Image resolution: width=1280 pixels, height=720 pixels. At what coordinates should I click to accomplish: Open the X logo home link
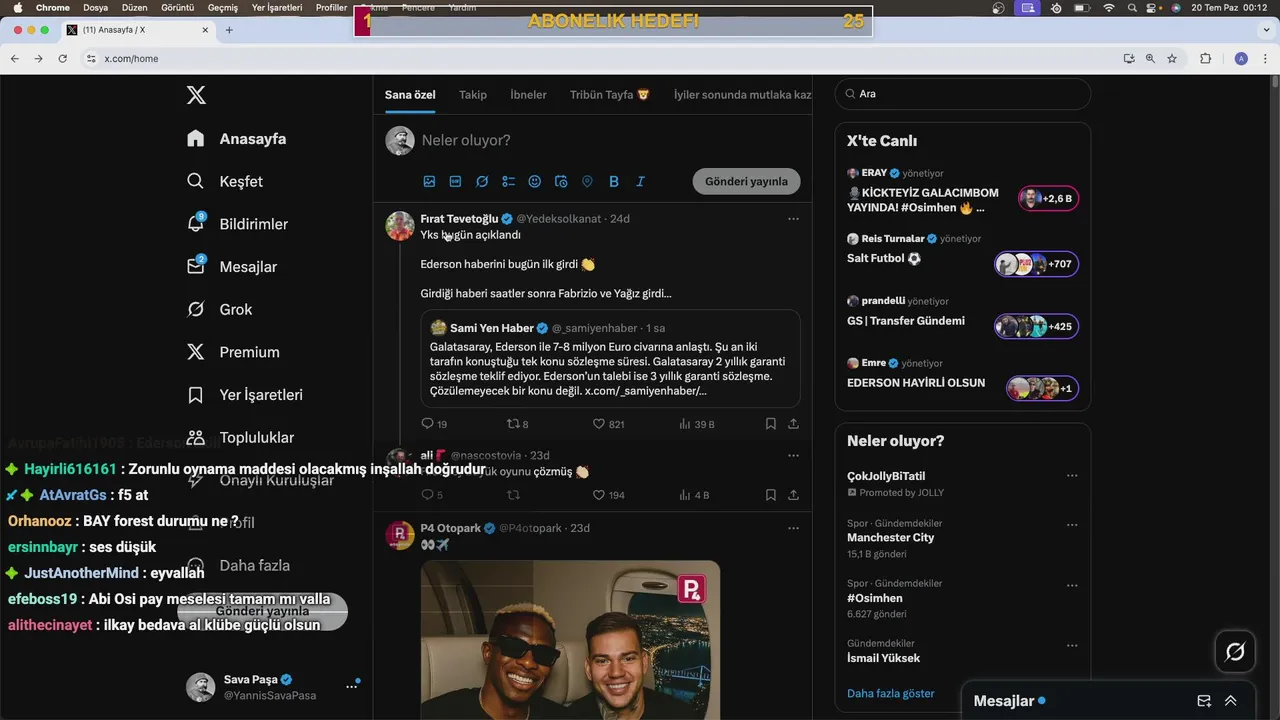coord(196,95)
